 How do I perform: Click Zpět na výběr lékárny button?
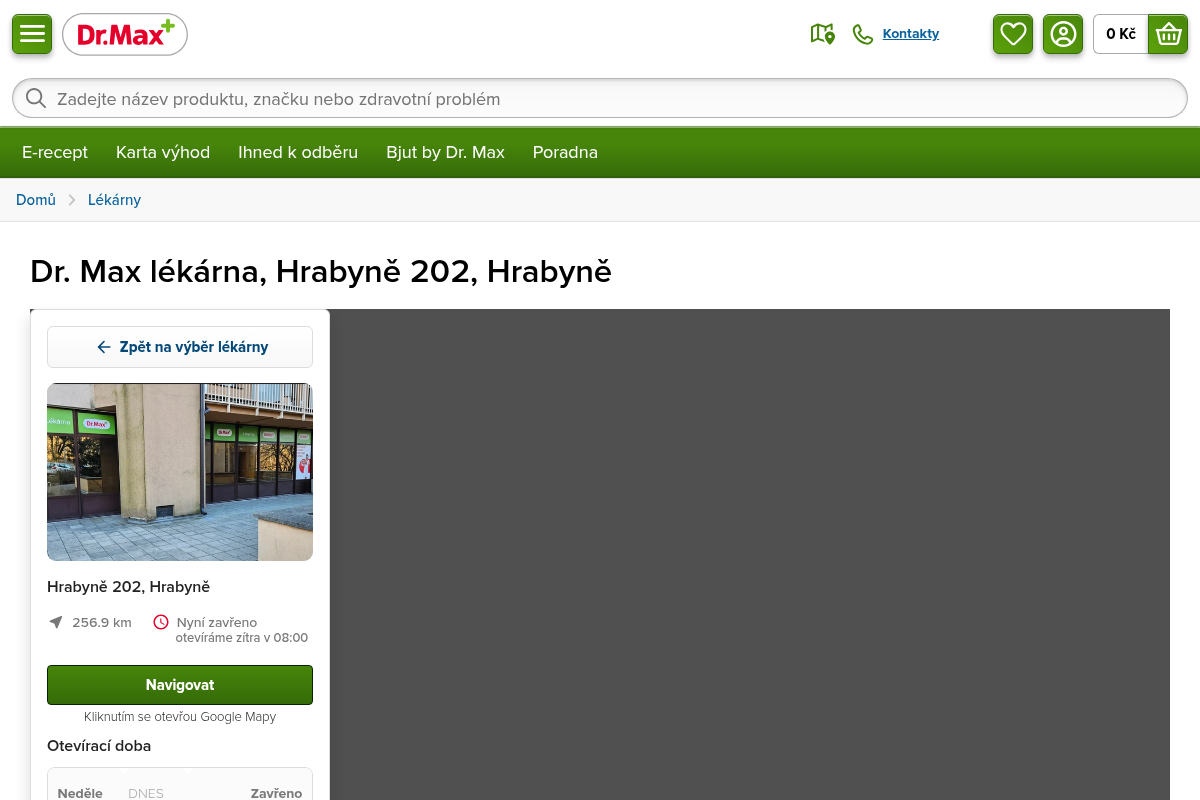(180, 347)
